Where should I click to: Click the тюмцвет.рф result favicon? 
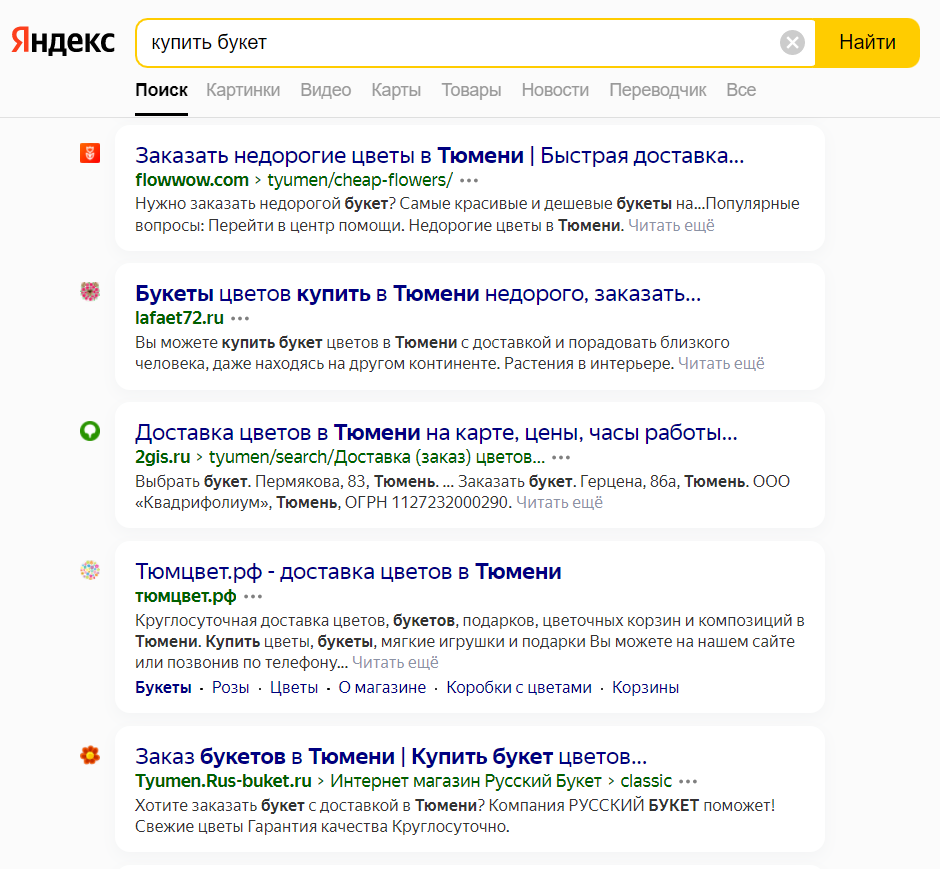pyautogui.click(x=90, y=570)
